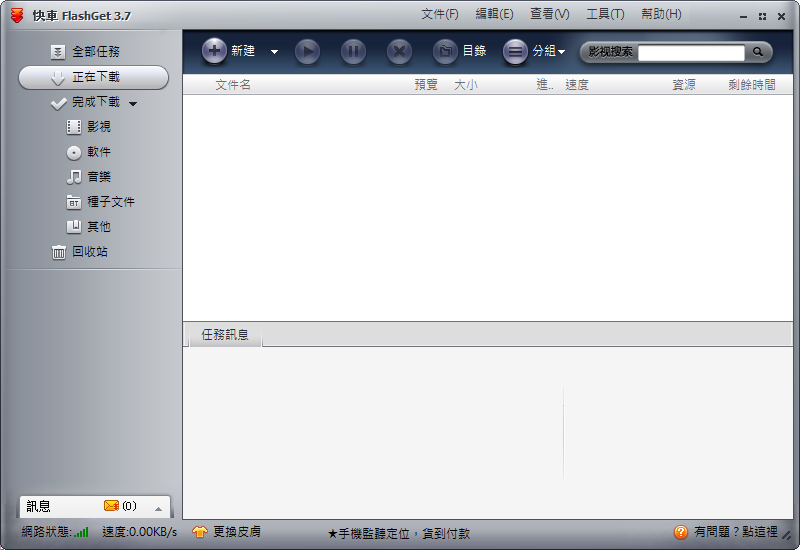The width and height of the screenshot is (800, 550).
Task: Switch to the 任務訊息 tab
Action: pos(225,335)
